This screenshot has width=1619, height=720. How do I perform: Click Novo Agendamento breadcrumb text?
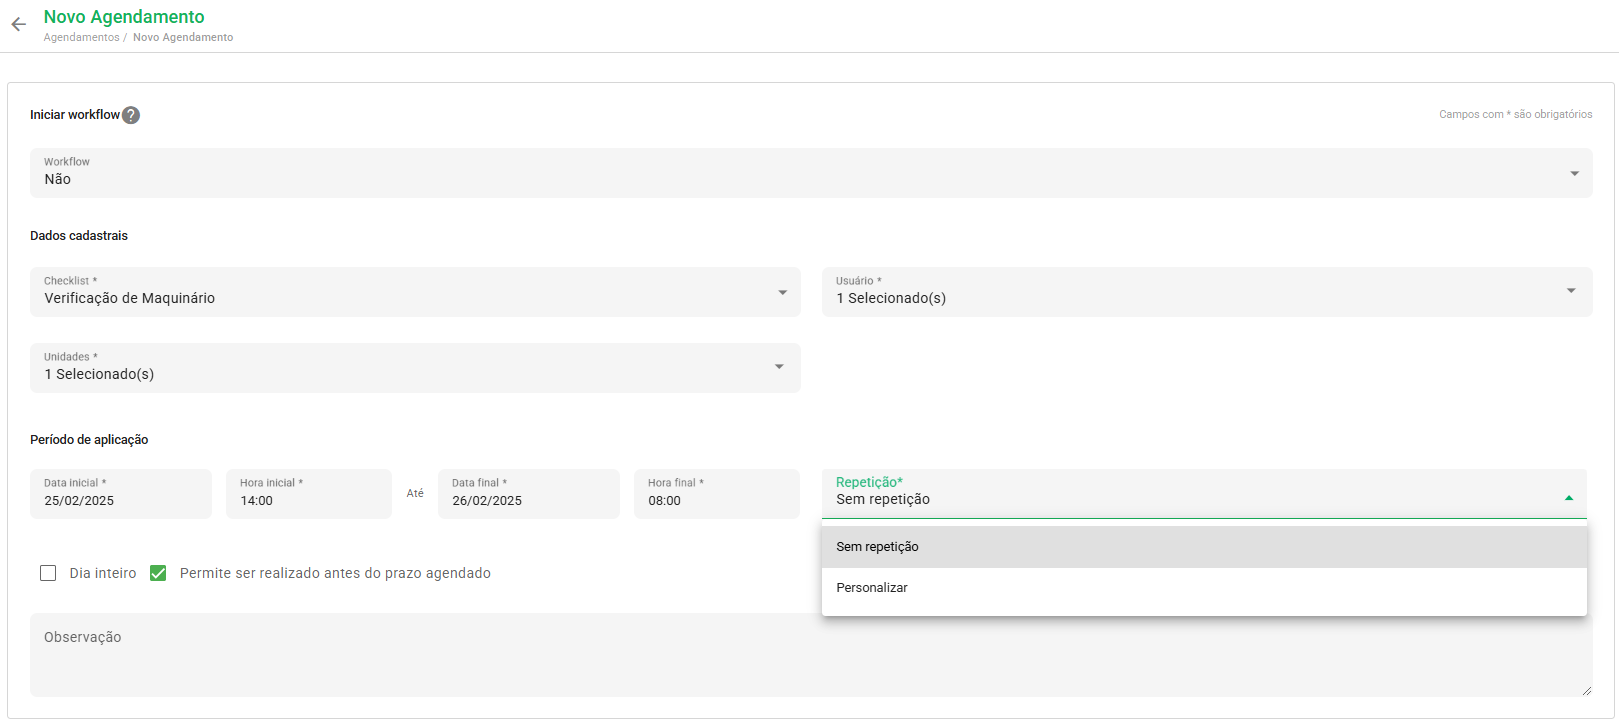tap(183, 38)
